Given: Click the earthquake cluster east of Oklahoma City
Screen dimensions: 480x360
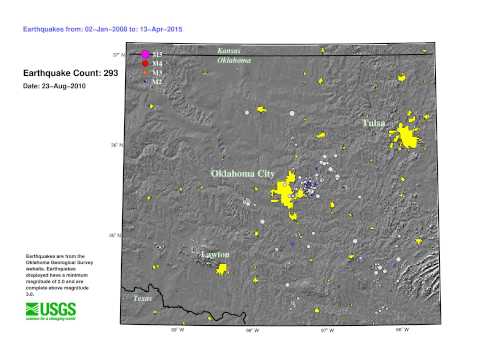Looking at the screenshot, I should [x=311, y=186].
